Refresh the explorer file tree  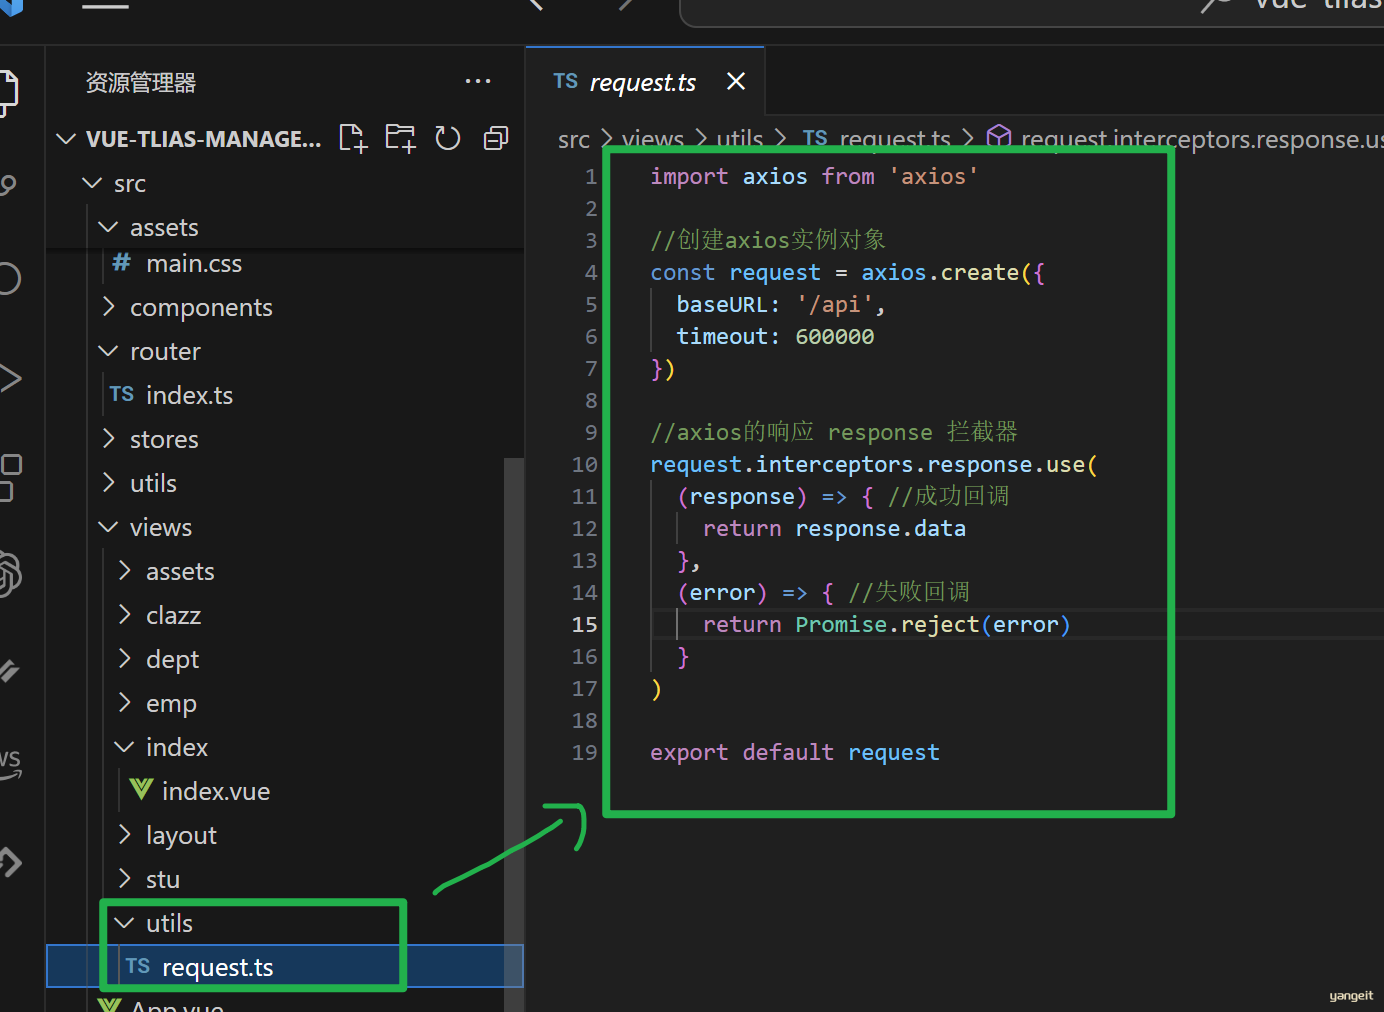click(x=448, y=138)
